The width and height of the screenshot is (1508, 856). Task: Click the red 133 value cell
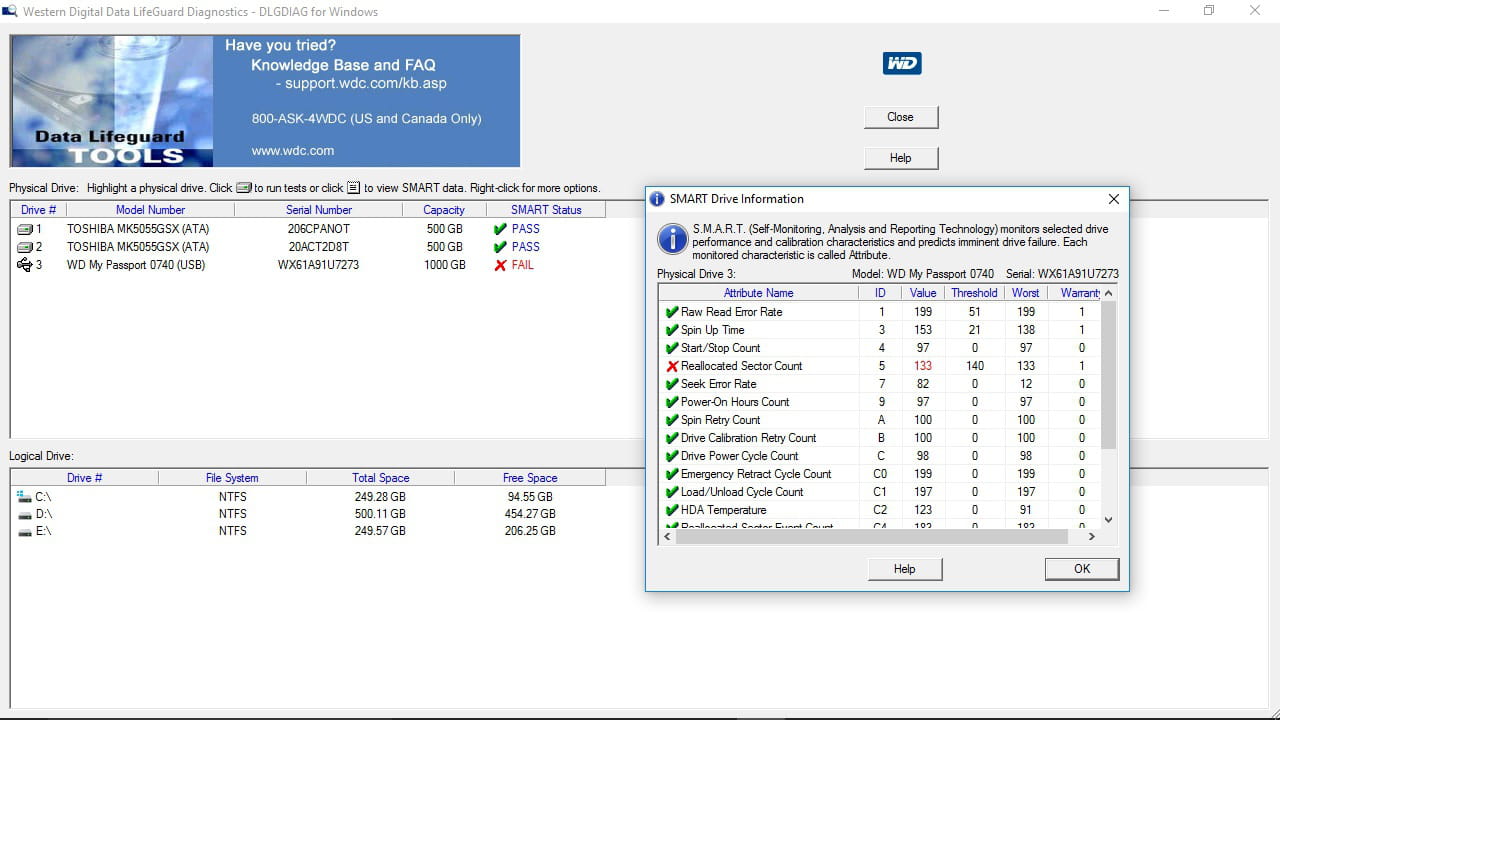pyautogui.click(x=923, y=366)
